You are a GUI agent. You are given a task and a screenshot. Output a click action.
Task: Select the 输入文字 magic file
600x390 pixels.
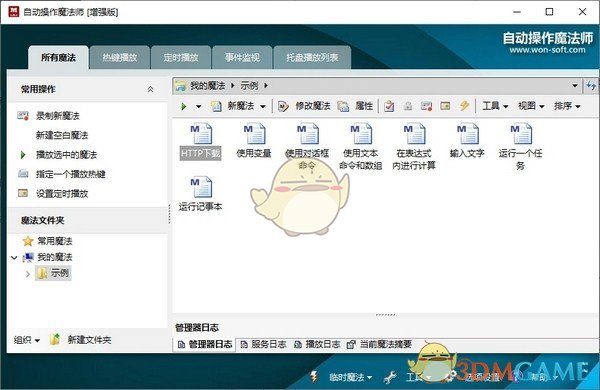coord(467,141)
